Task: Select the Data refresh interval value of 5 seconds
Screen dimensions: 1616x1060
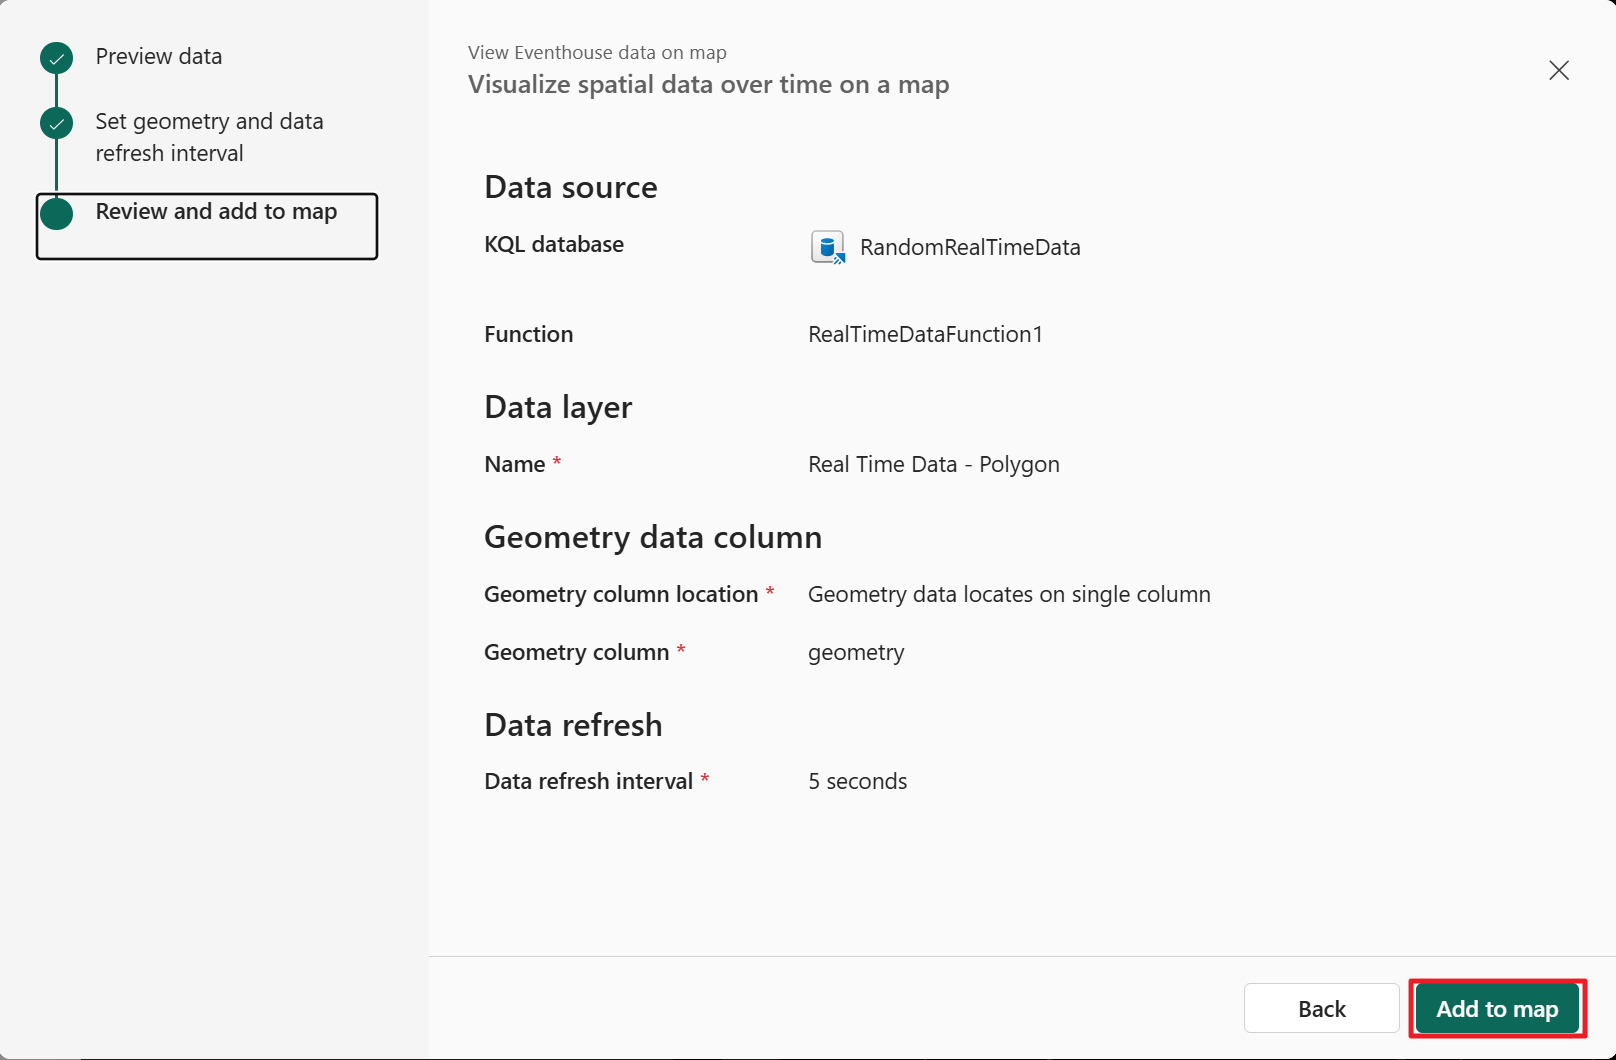Action: click(857, 781)
